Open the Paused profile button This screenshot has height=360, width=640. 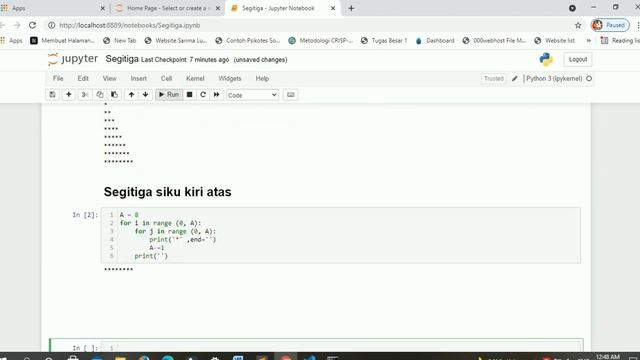click(610, 25)
